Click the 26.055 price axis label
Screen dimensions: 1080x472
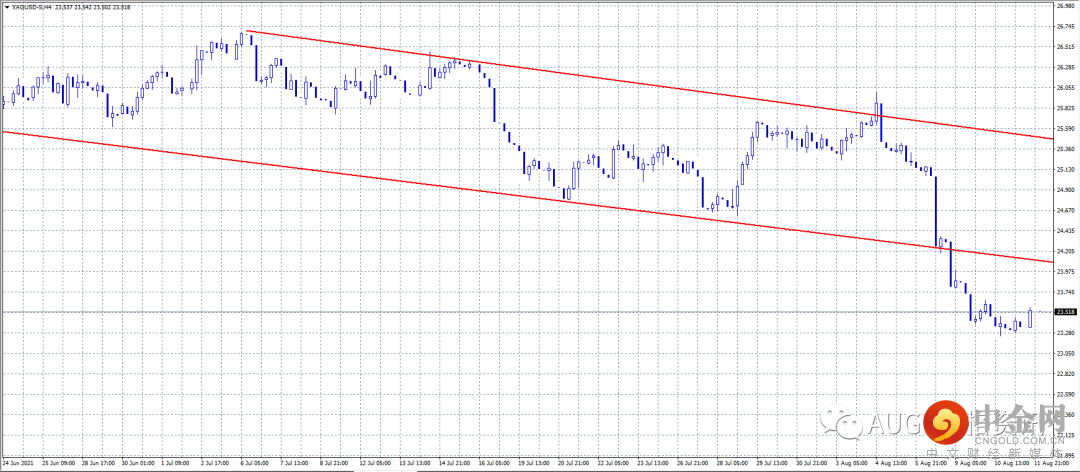click(x=1066, y=88)
